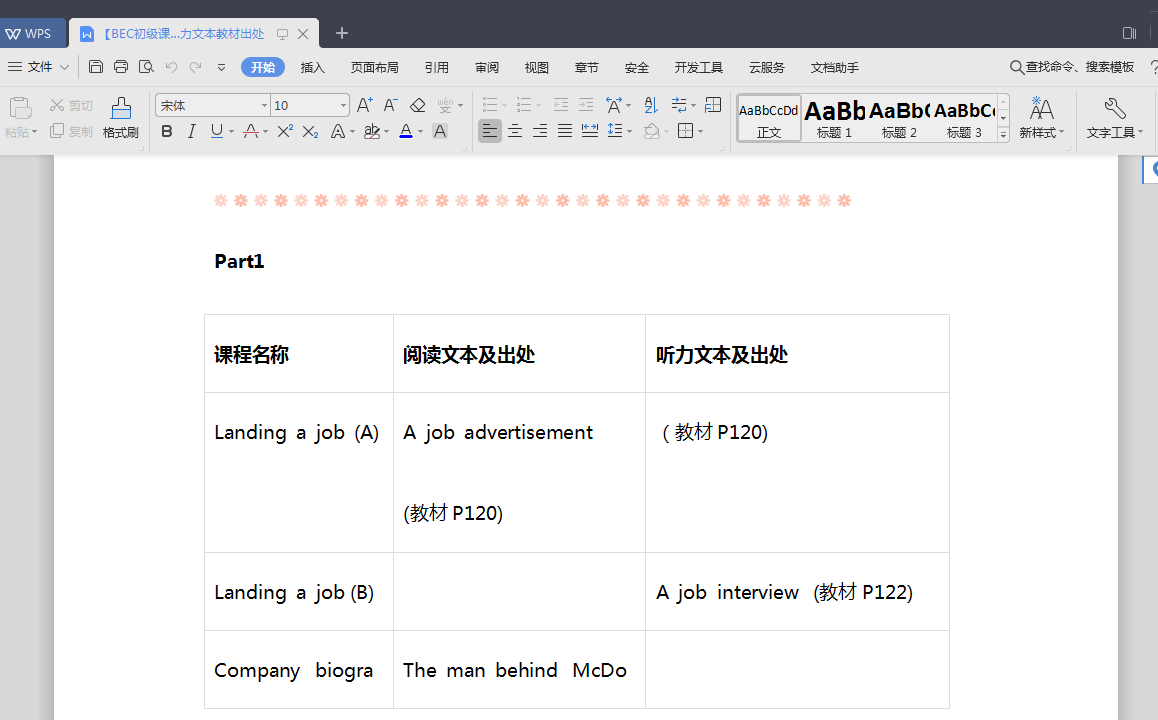Viewport: 1158px width, 720px height.
Task: Open the 文件 menu button
Action: (39, 67)
